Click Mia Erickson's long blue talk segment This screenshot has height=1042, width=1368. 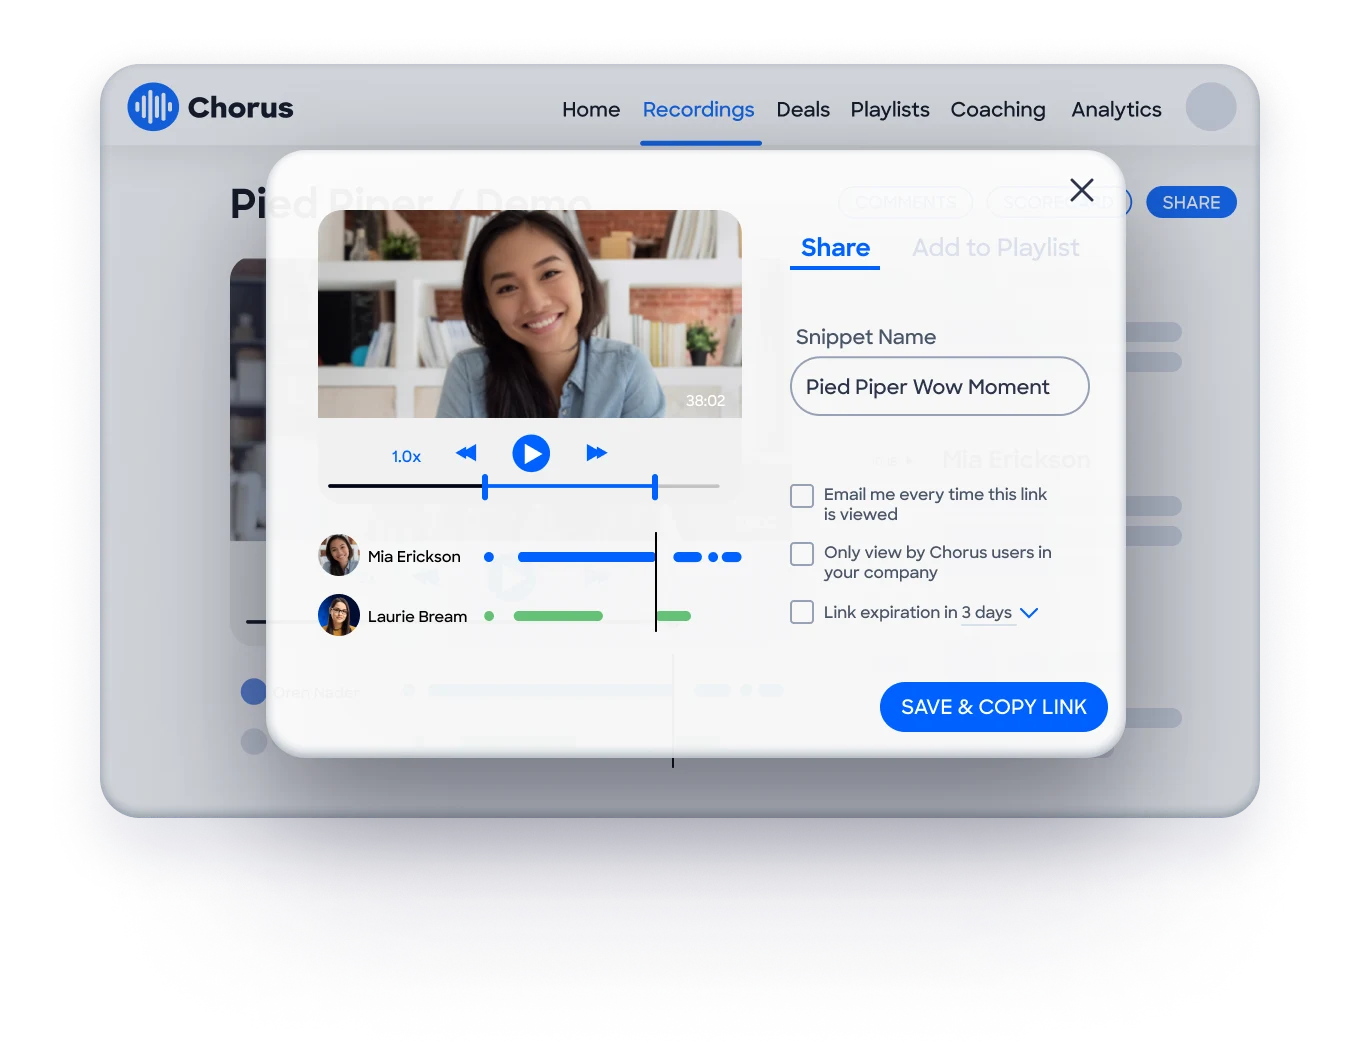[x=587, y=557]
